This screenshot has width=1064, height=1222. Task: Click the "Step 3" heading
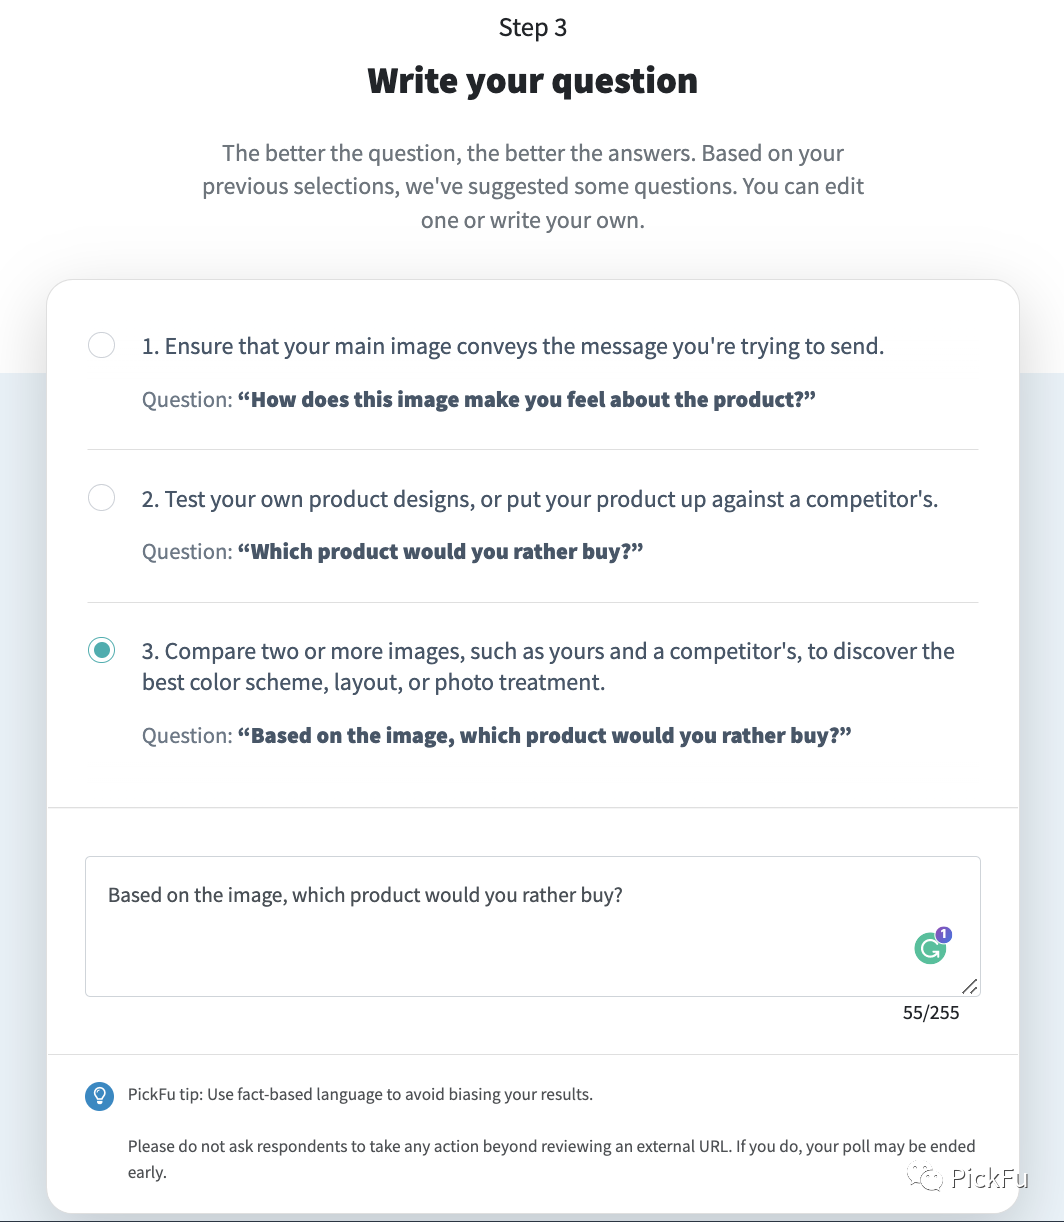point(532,27)
